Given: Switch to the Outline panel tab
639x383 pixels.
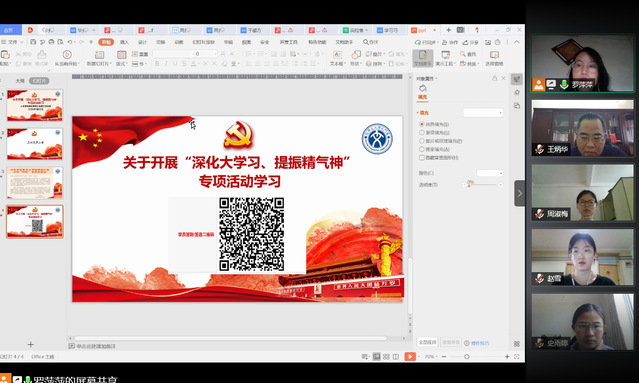Looking at the screenshot, I should coord(20,81).
